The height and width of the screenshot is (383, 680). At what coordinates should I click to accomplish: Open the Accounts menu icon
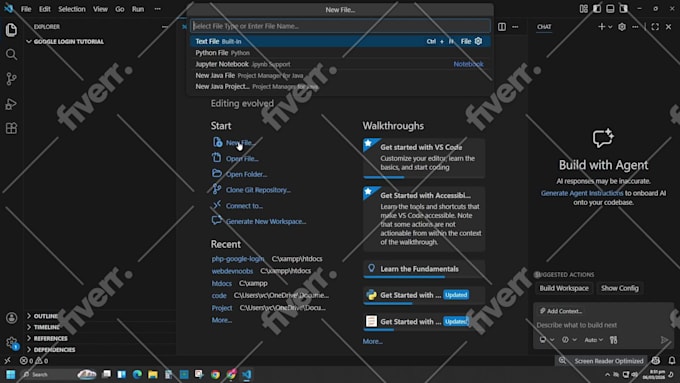click(12, 318)
